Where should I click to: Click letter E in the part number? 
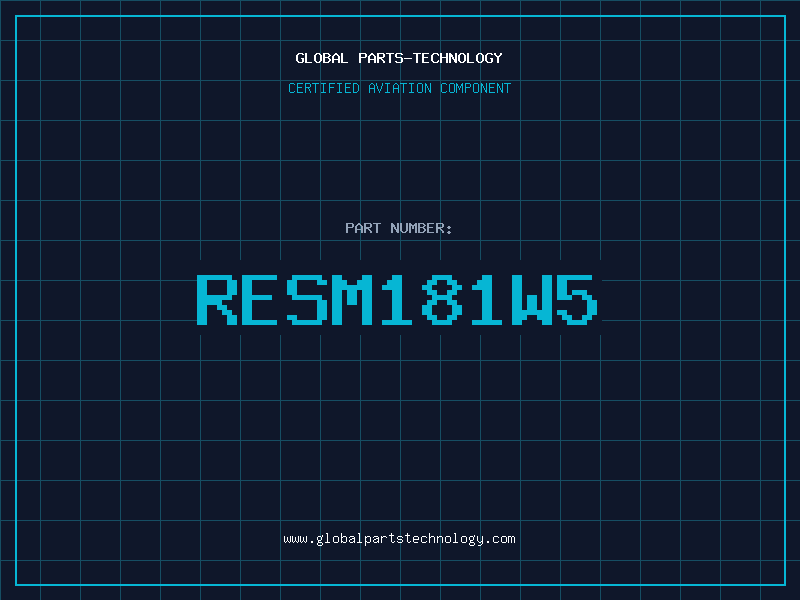pos(259,300)
